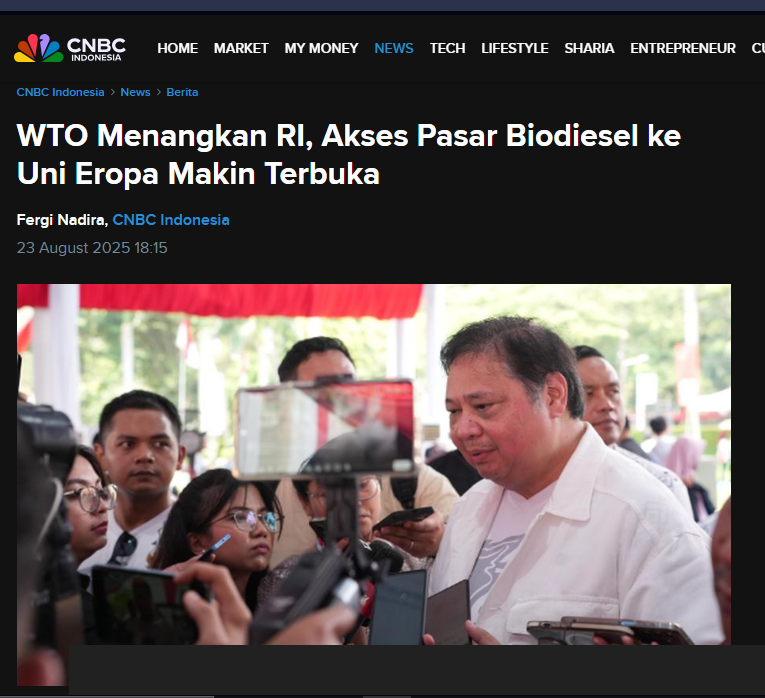Click the CNBC peacock logo icon
The image size is (765, 698).
click(39, 48)
